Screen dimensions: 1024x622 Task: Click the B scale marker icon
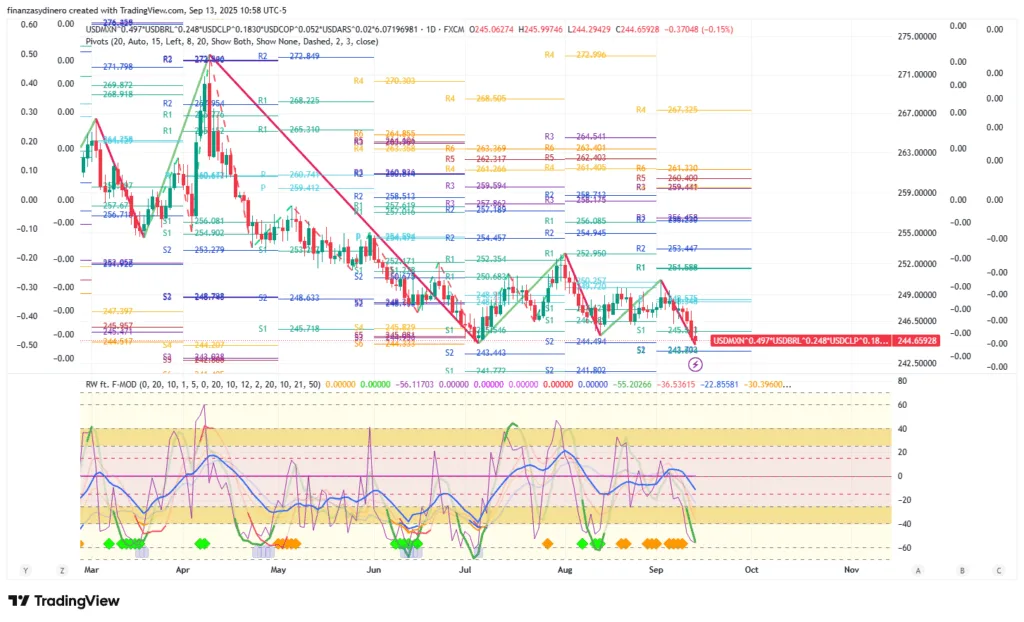[962, 570]
